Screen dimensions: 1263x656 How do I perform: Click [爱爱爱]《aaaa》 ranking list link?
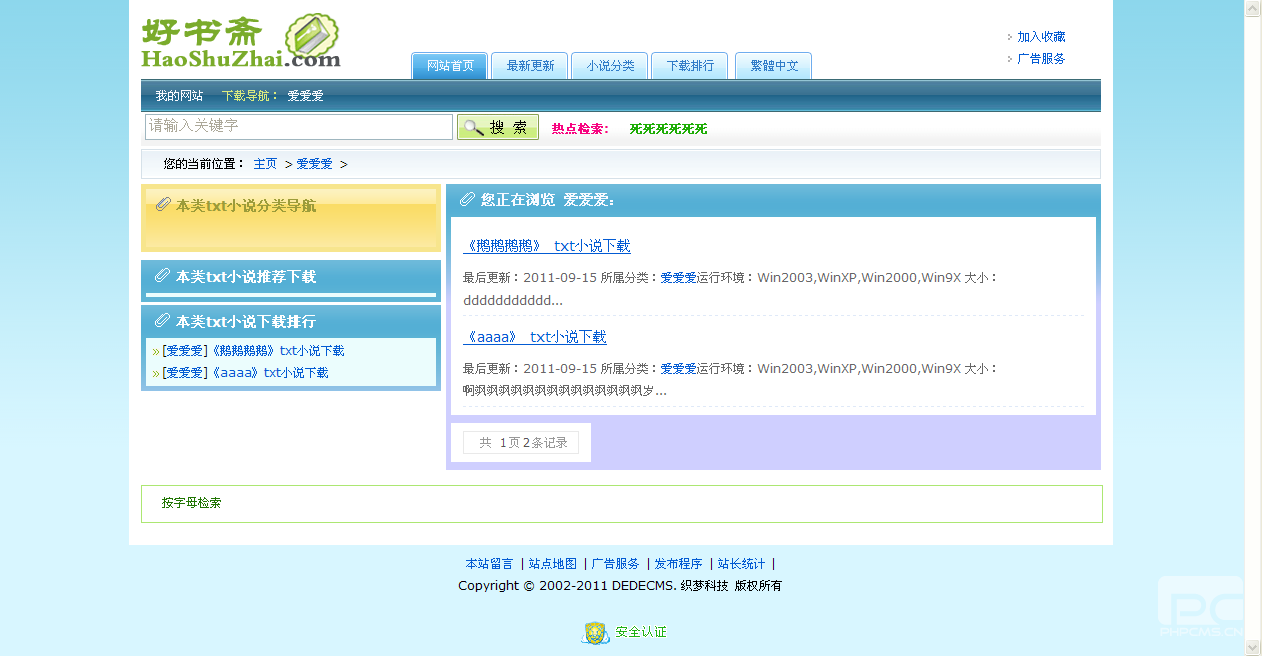[245, 373]
